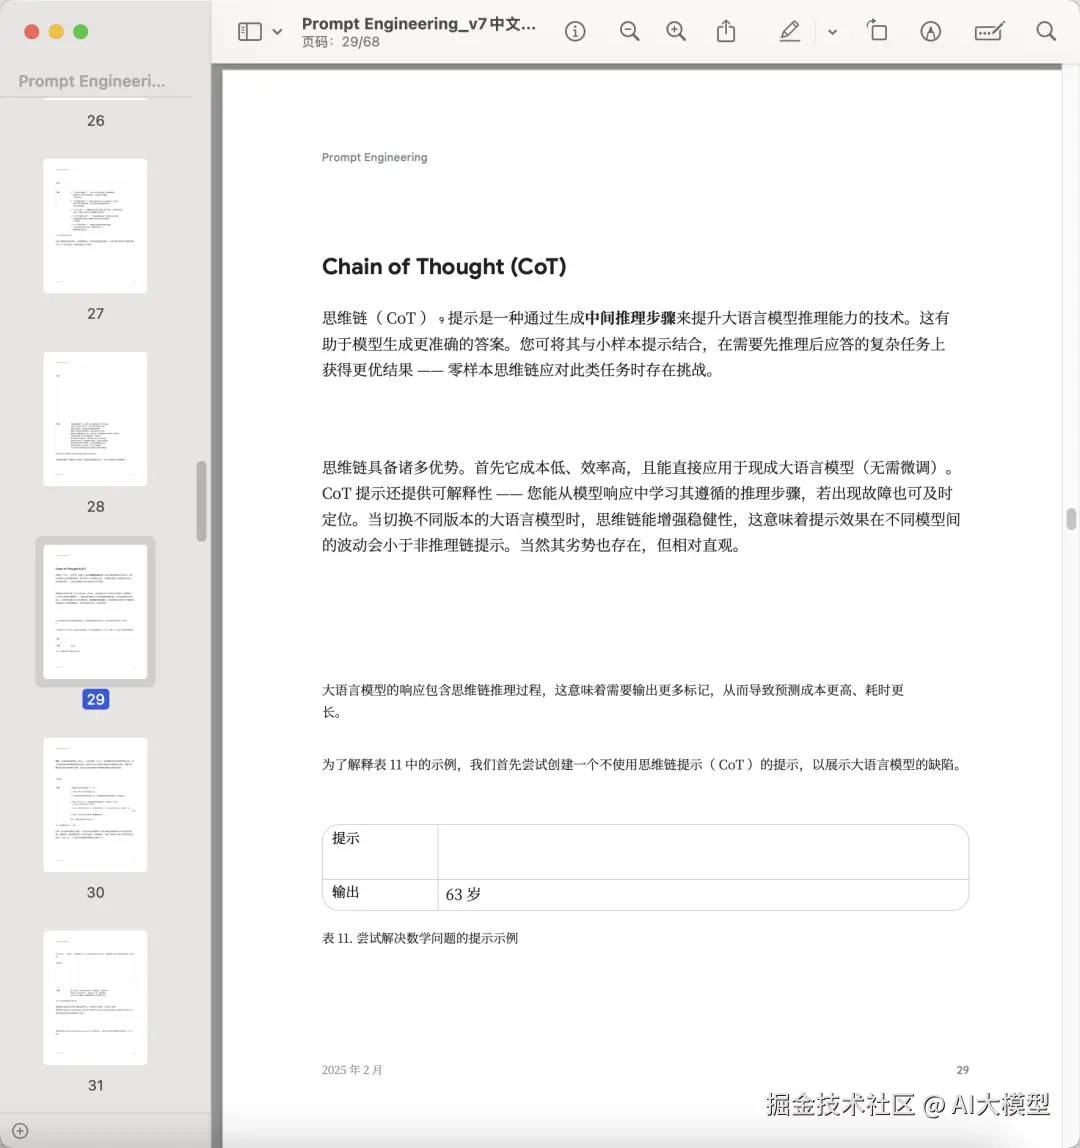Select page 30 thumbnail

pyautogui.click(x=95, y=805)
